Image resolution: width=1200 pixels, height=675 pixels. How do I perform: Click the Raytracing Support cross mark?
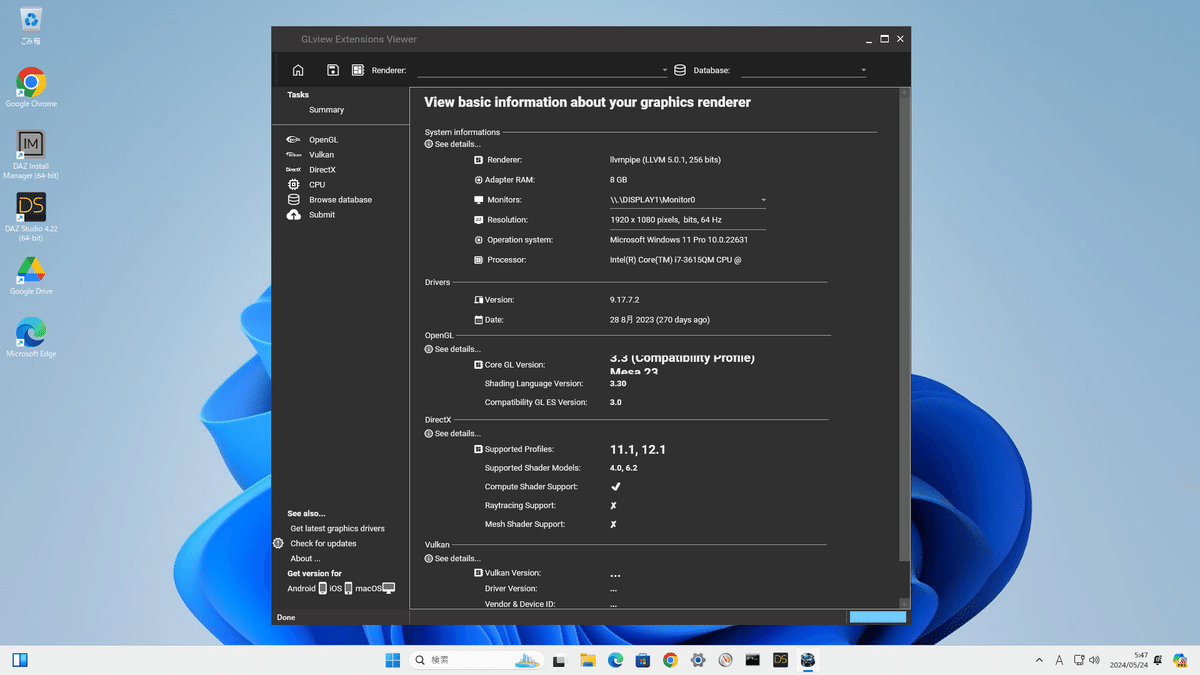pos(613,506)
